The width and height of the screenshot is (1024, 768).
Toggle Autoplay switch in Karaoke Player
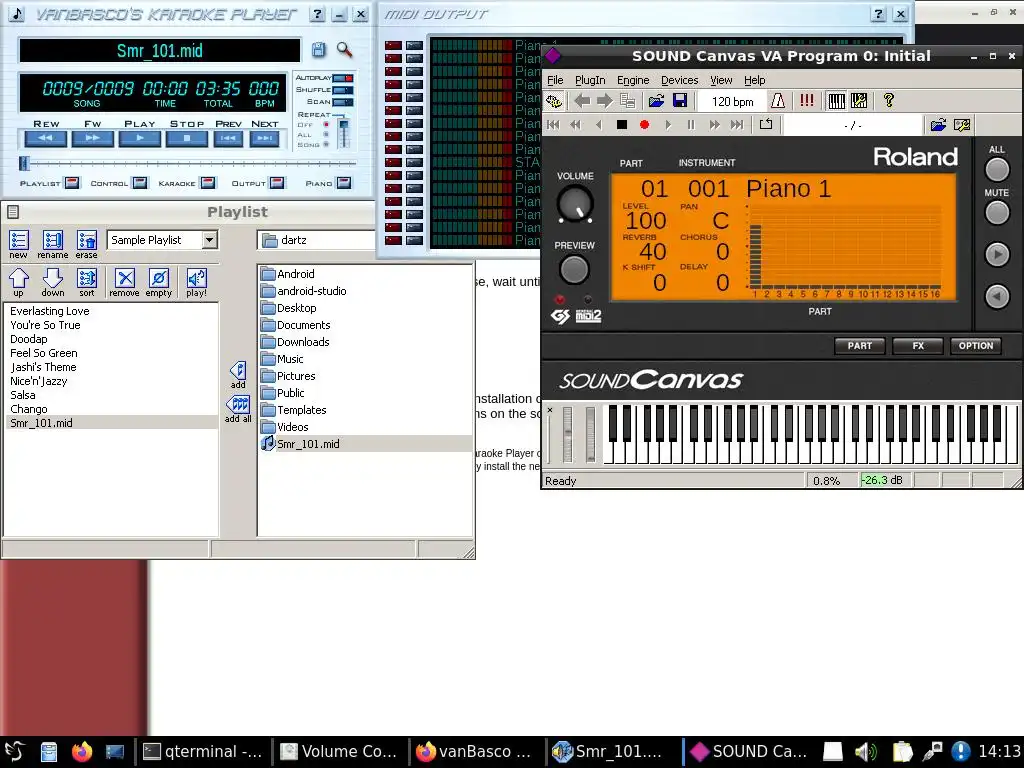[342, 78]
